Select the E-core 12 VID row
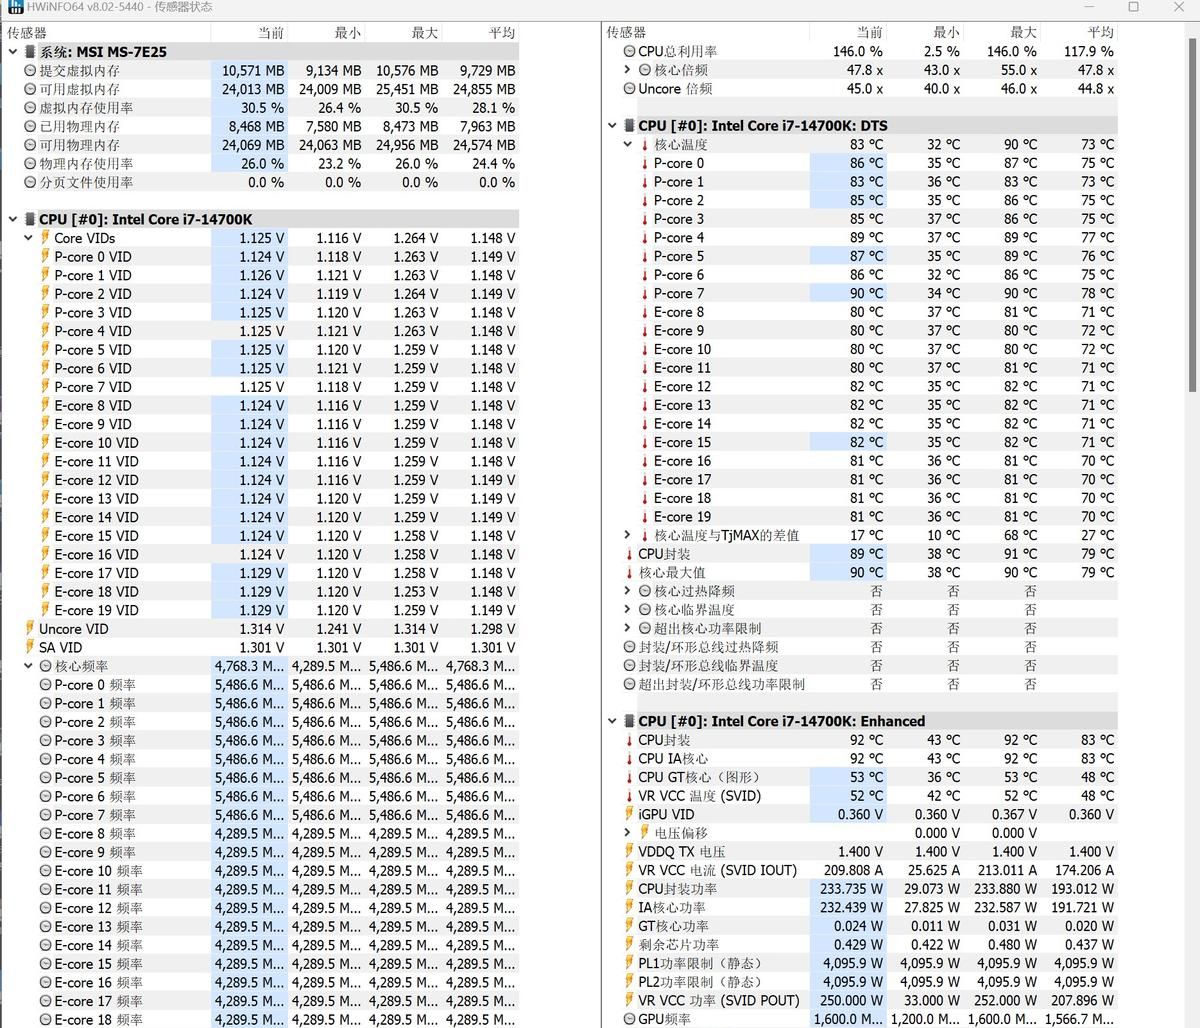Viewport: 1200px width, 1028px height. coord(260,480)
